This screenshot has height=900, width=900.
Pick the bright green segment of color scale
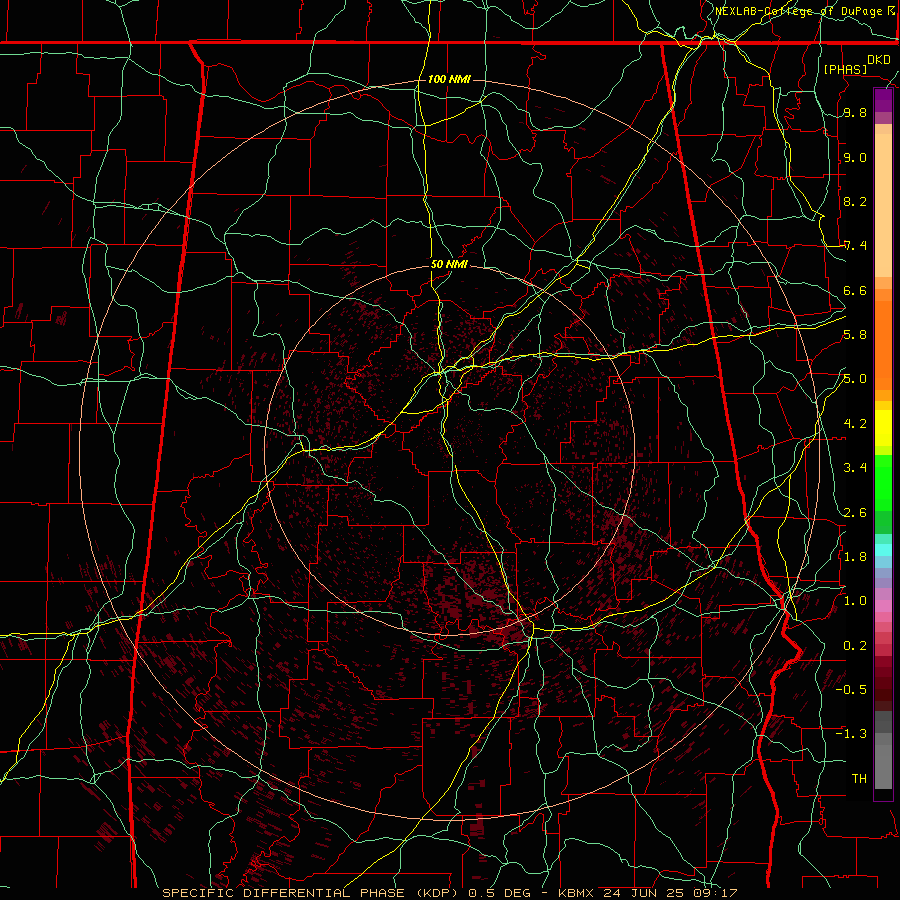[x=883, y=483]
